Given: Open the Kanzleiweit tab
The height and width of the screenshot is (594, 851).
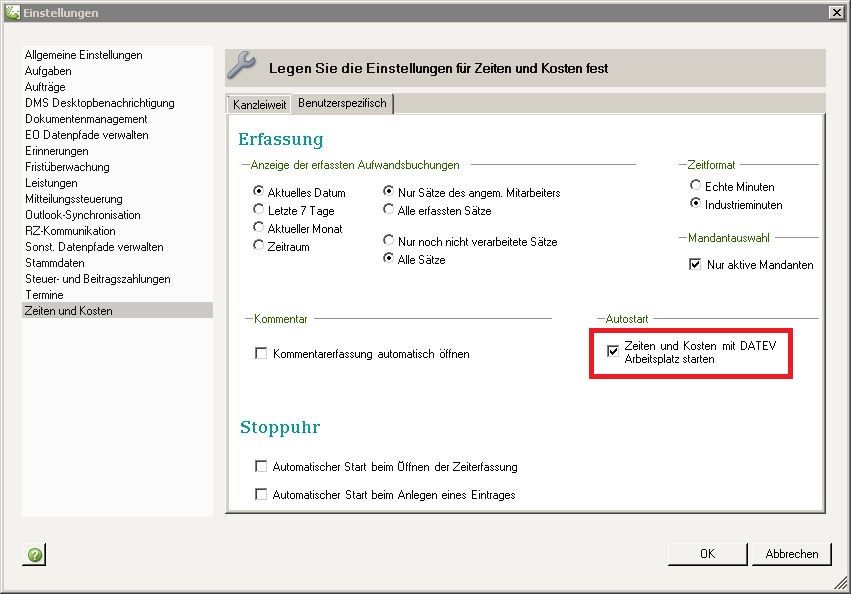Looking at the screenshot, I should click(x=259, y=104).
